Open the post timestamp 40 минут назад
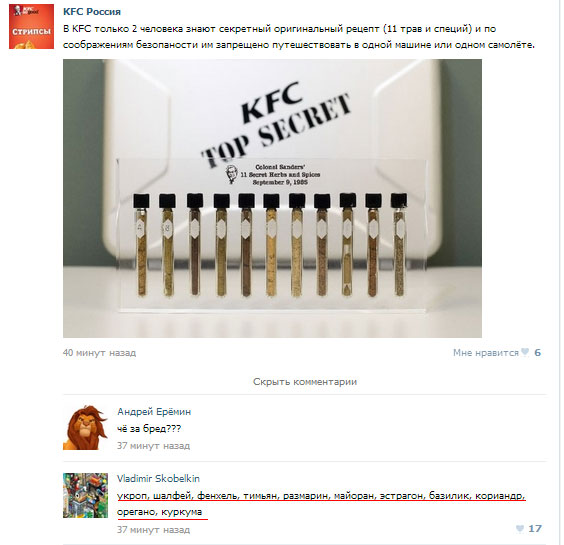Viewport: 564px width, 545px height. coord(99,353)
